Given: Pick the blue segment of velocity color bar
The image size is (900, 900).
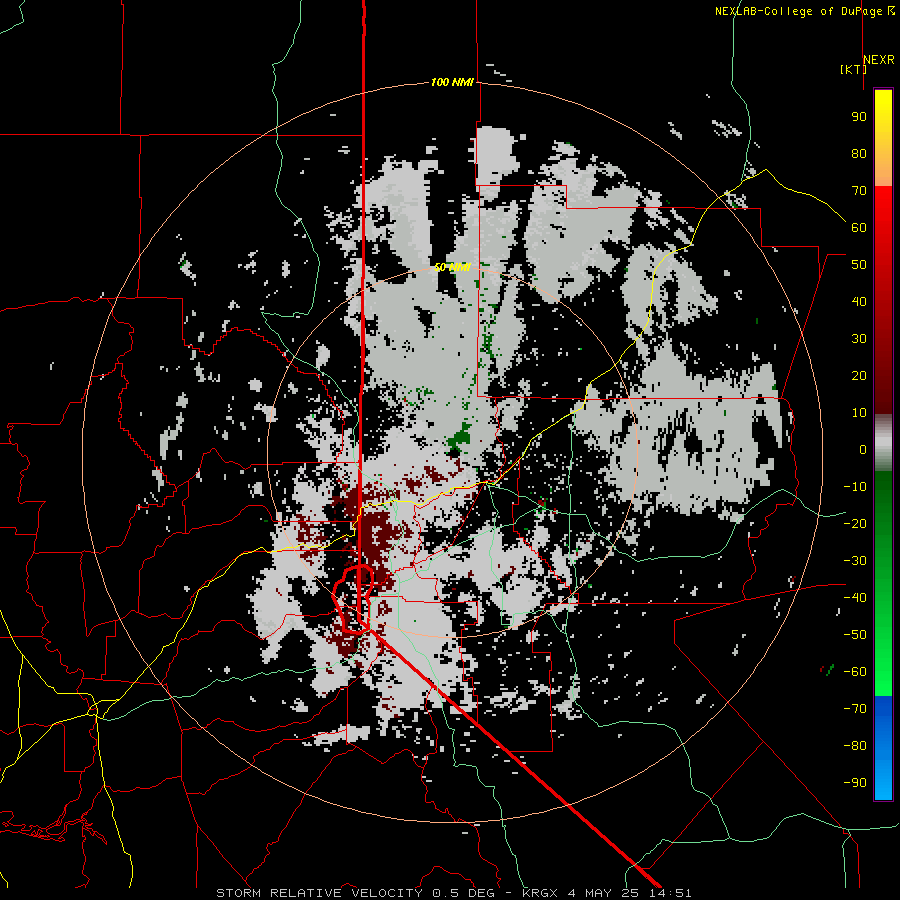Looking at the screenshot, I should tap(883, 748).
